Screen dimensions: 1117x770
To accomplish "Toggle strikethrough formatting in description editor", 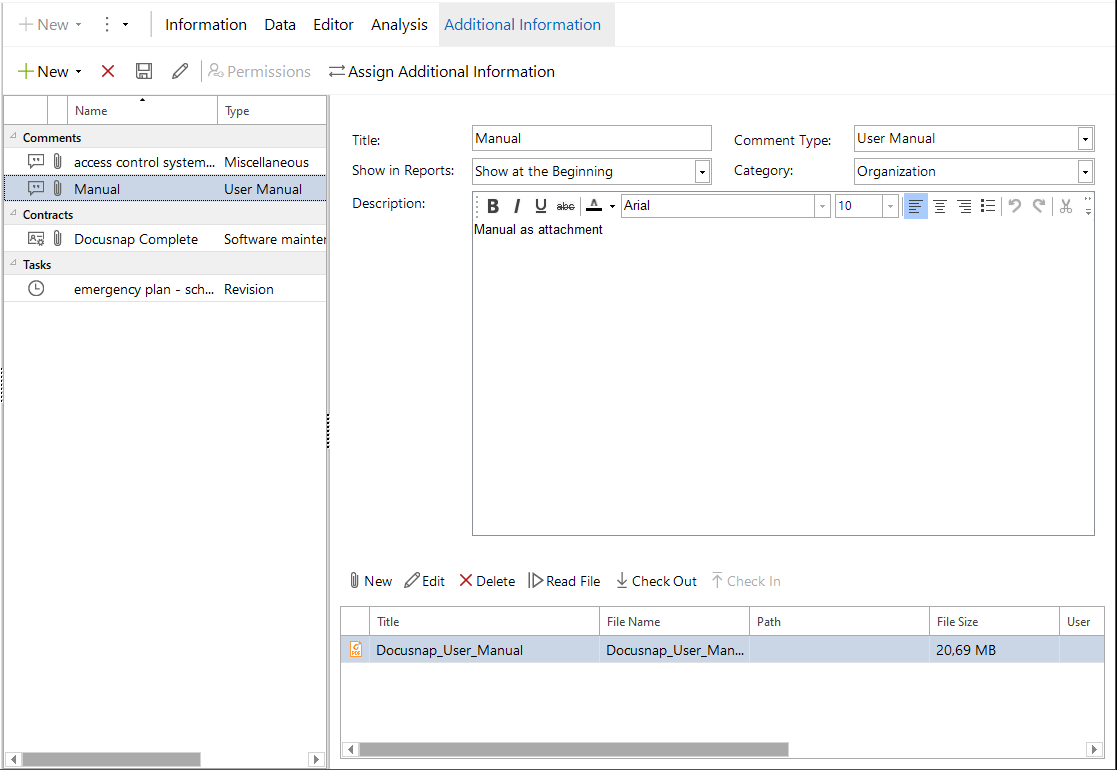I will 566,206.
